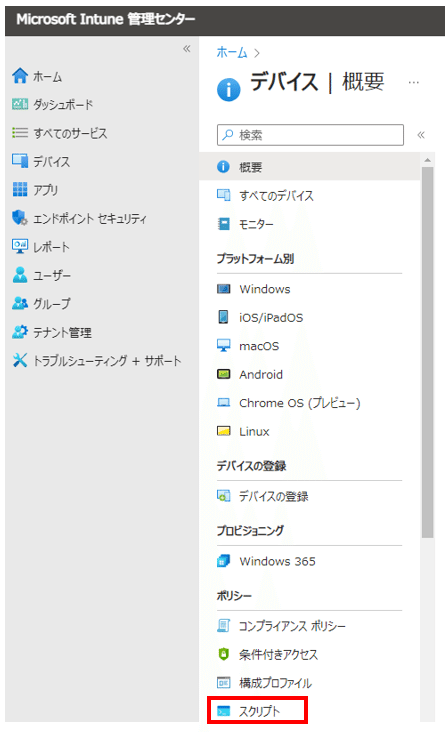Click the レポート icon in sidebar
This screenshot has width=447, height=732.
pos(20,246)
